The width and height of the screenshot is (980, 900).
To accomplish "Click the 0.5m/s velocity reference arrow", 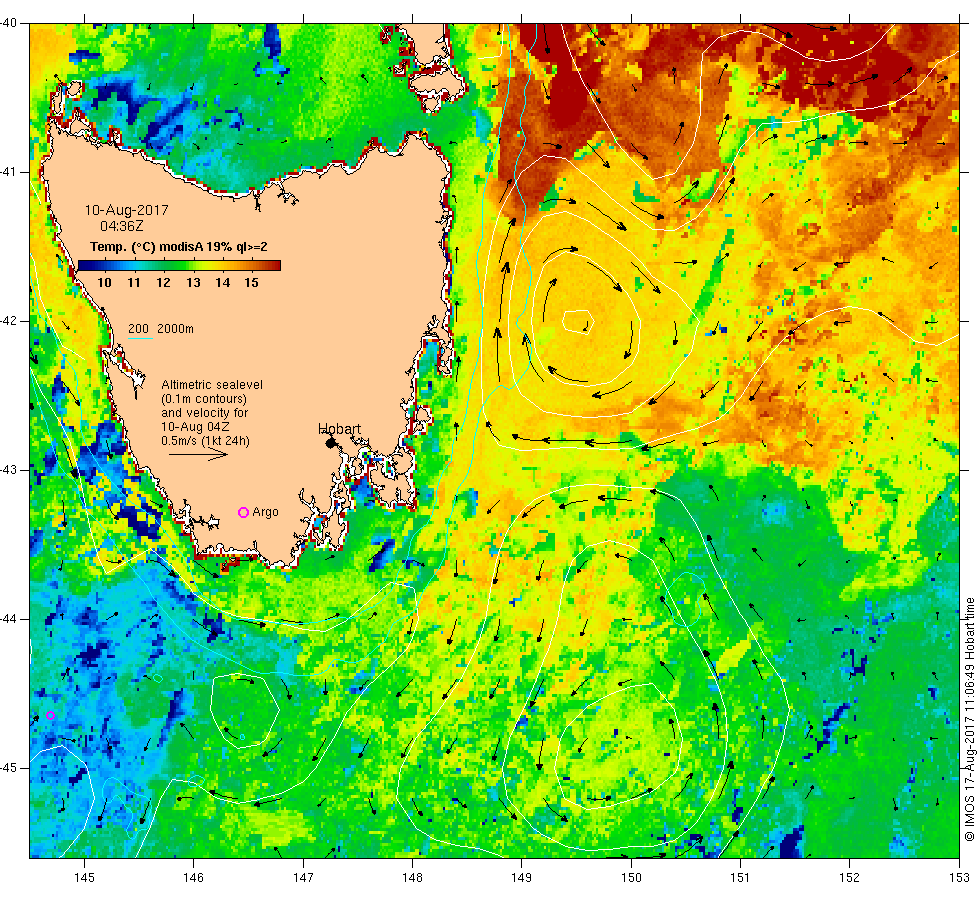I will coord(199,454).
